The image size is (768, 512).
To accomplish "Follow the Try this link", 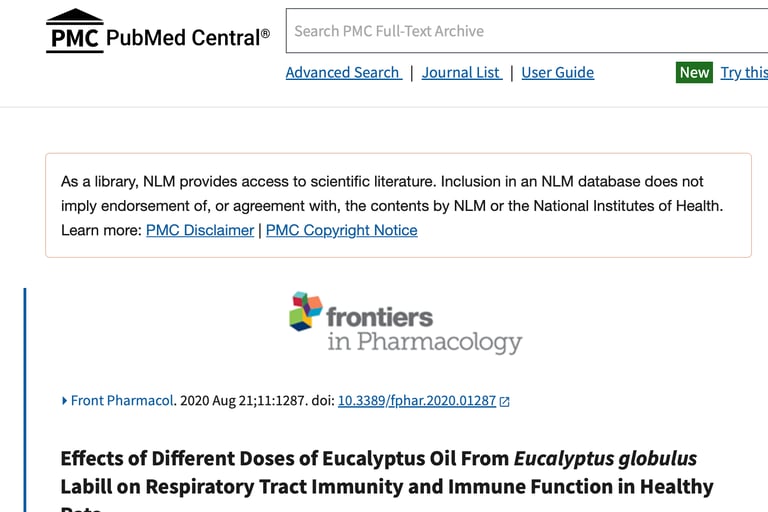I will tap(744, 72).
